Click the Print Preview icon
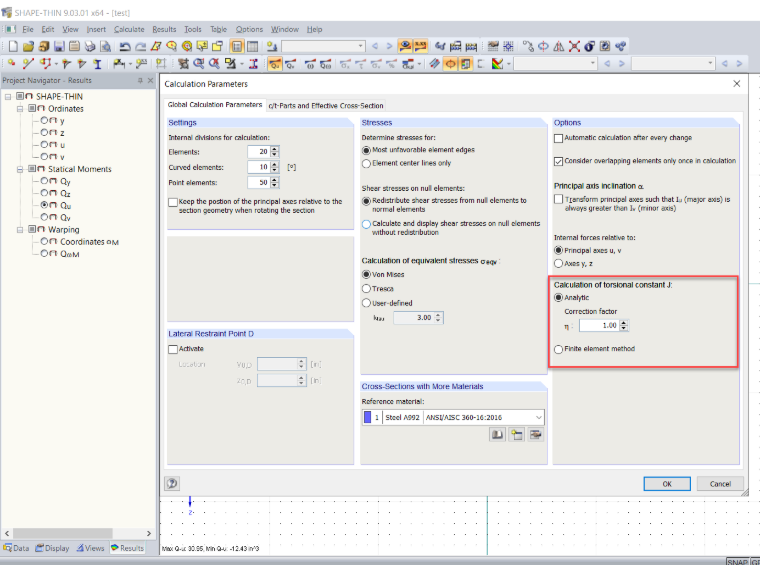This screenshot has height=570, width=760. [105, 46]
